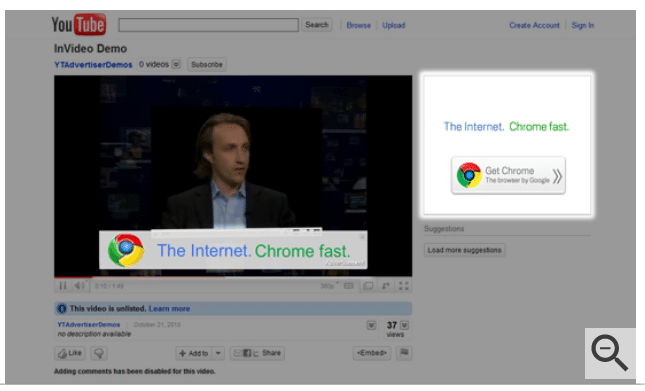The width and height of the screenshot is (645, 391).
Task: Click the overlay ad text 'The Internet. Chrome fast.'
Action: coord(253,251)
